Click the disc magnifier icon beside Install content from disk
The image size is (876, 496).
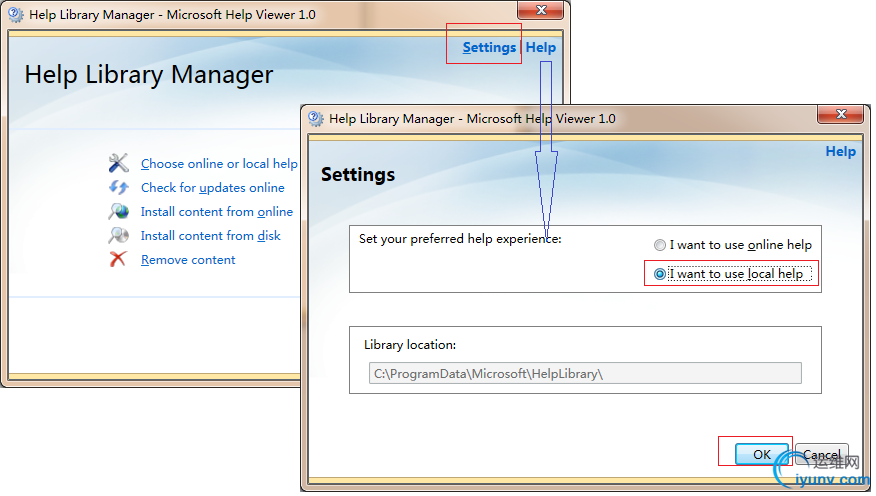118,235
